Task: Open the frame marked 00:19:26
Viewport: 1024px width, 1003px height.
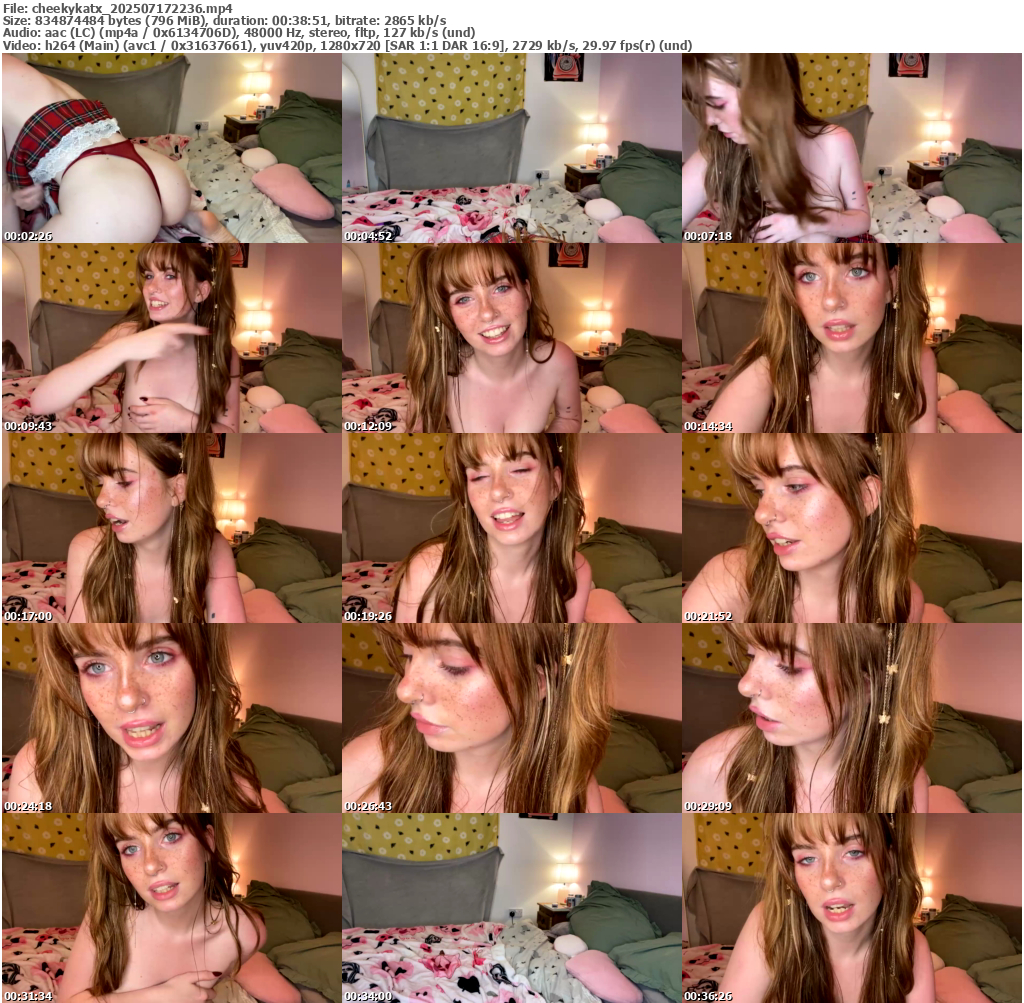Action: [x=511, y=528]
